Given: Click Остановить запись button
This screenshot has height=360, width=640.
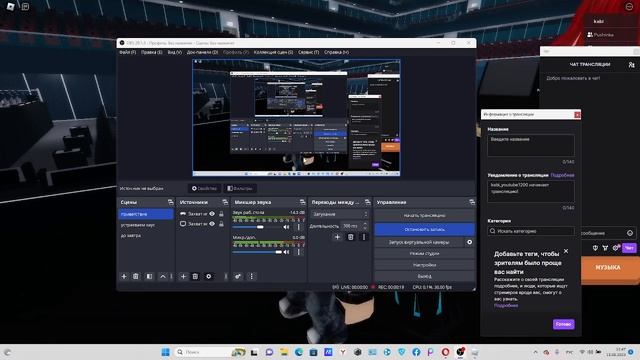Looking at the screenshot, I should click(424, 229).
